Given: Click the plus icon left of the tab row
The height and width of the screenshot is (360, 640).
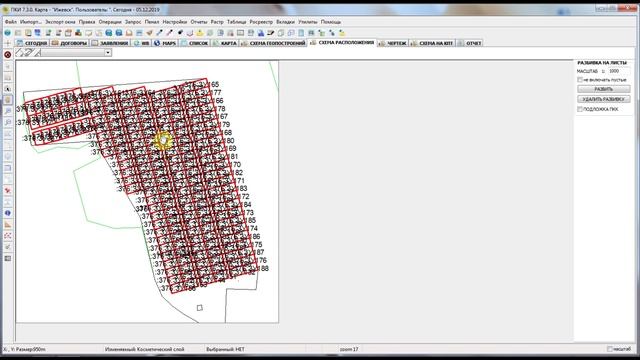Looking at the screenshot, I should [7, 43].
